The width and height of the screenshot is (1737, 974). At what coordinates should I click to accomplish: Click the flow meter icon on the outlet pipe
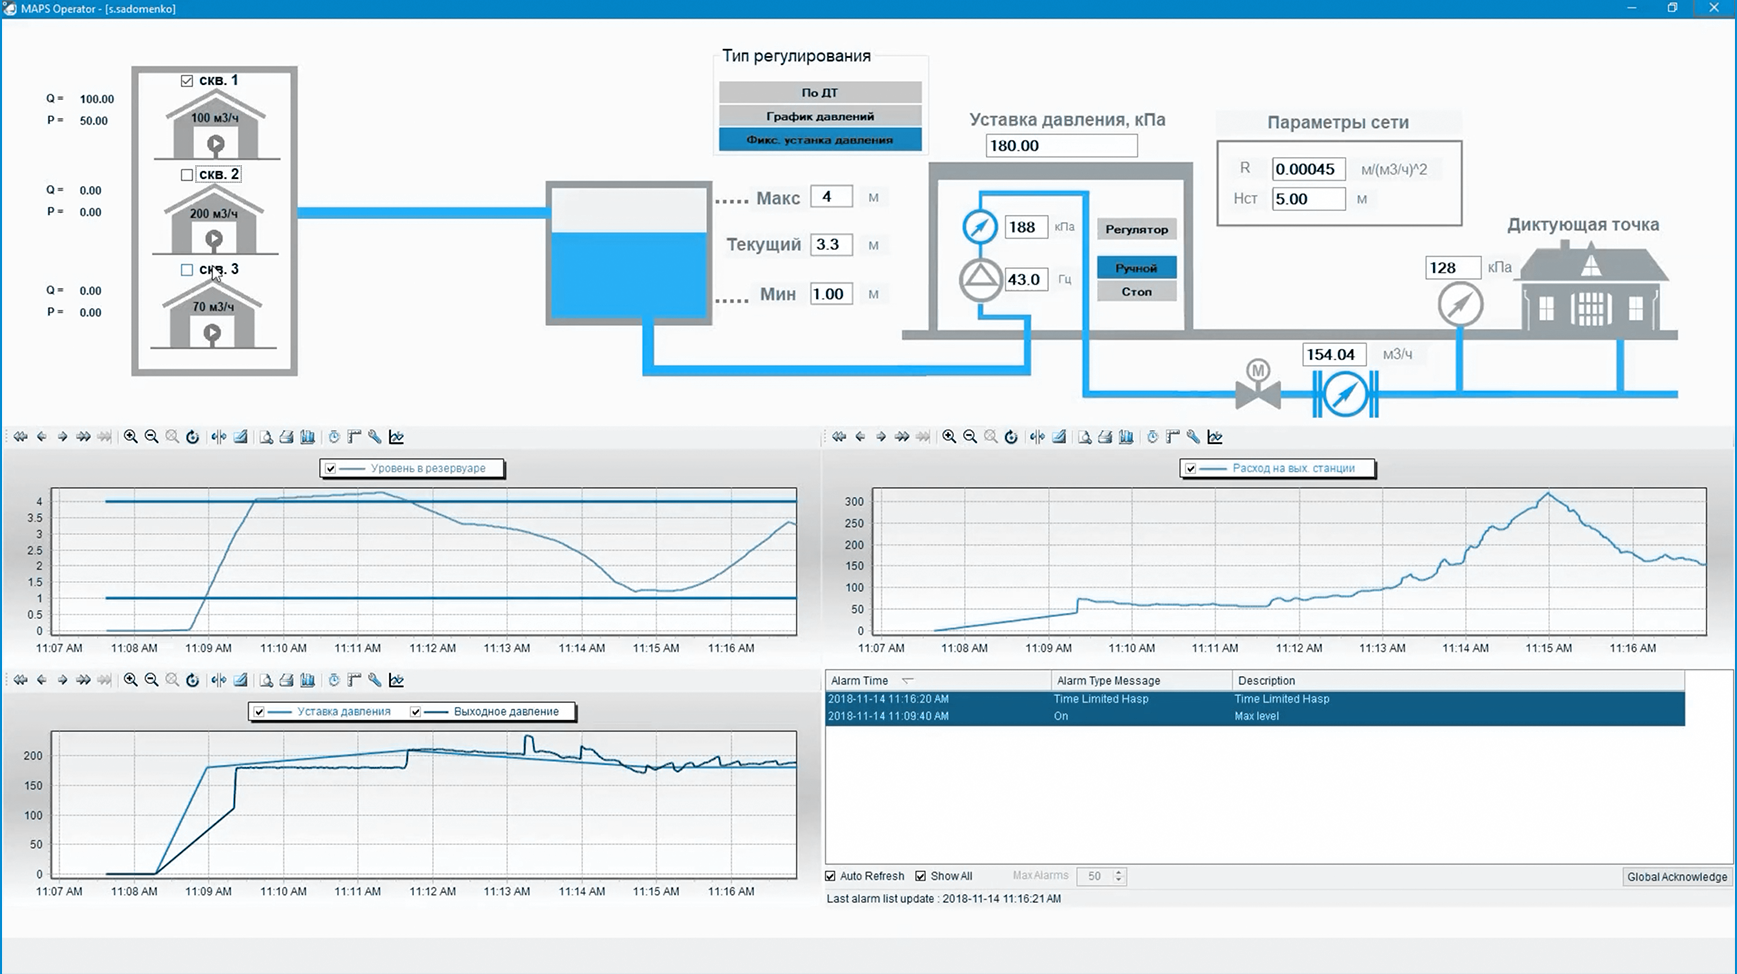tap(1345, 393)
